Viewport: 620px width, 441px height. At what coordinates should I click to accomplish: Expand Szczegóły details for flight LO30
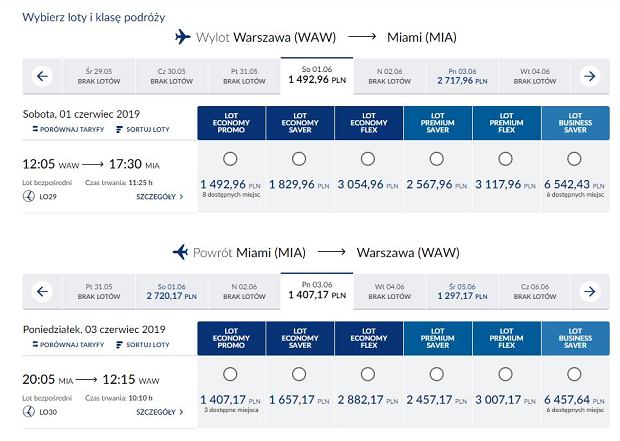[160, 412]
